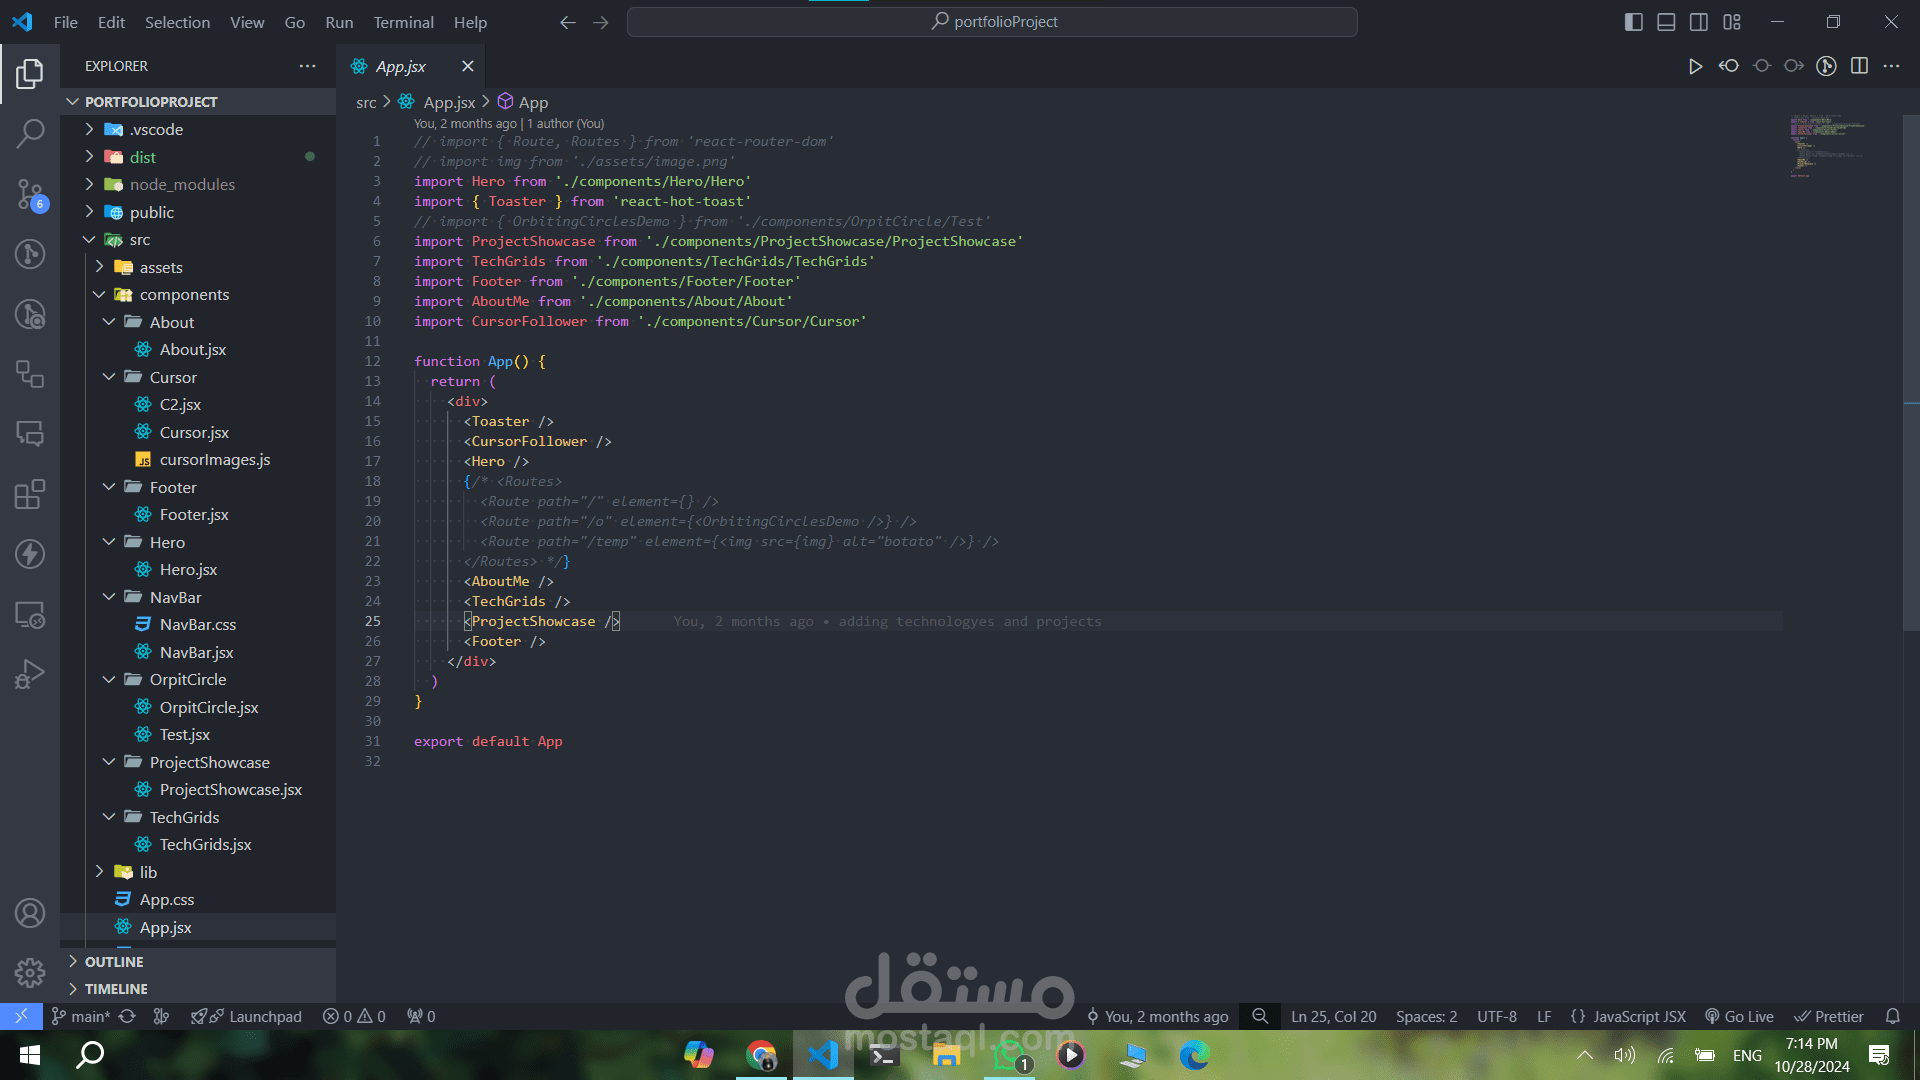
Task: Expand the OUTLINE section
Action: [114, 961]
